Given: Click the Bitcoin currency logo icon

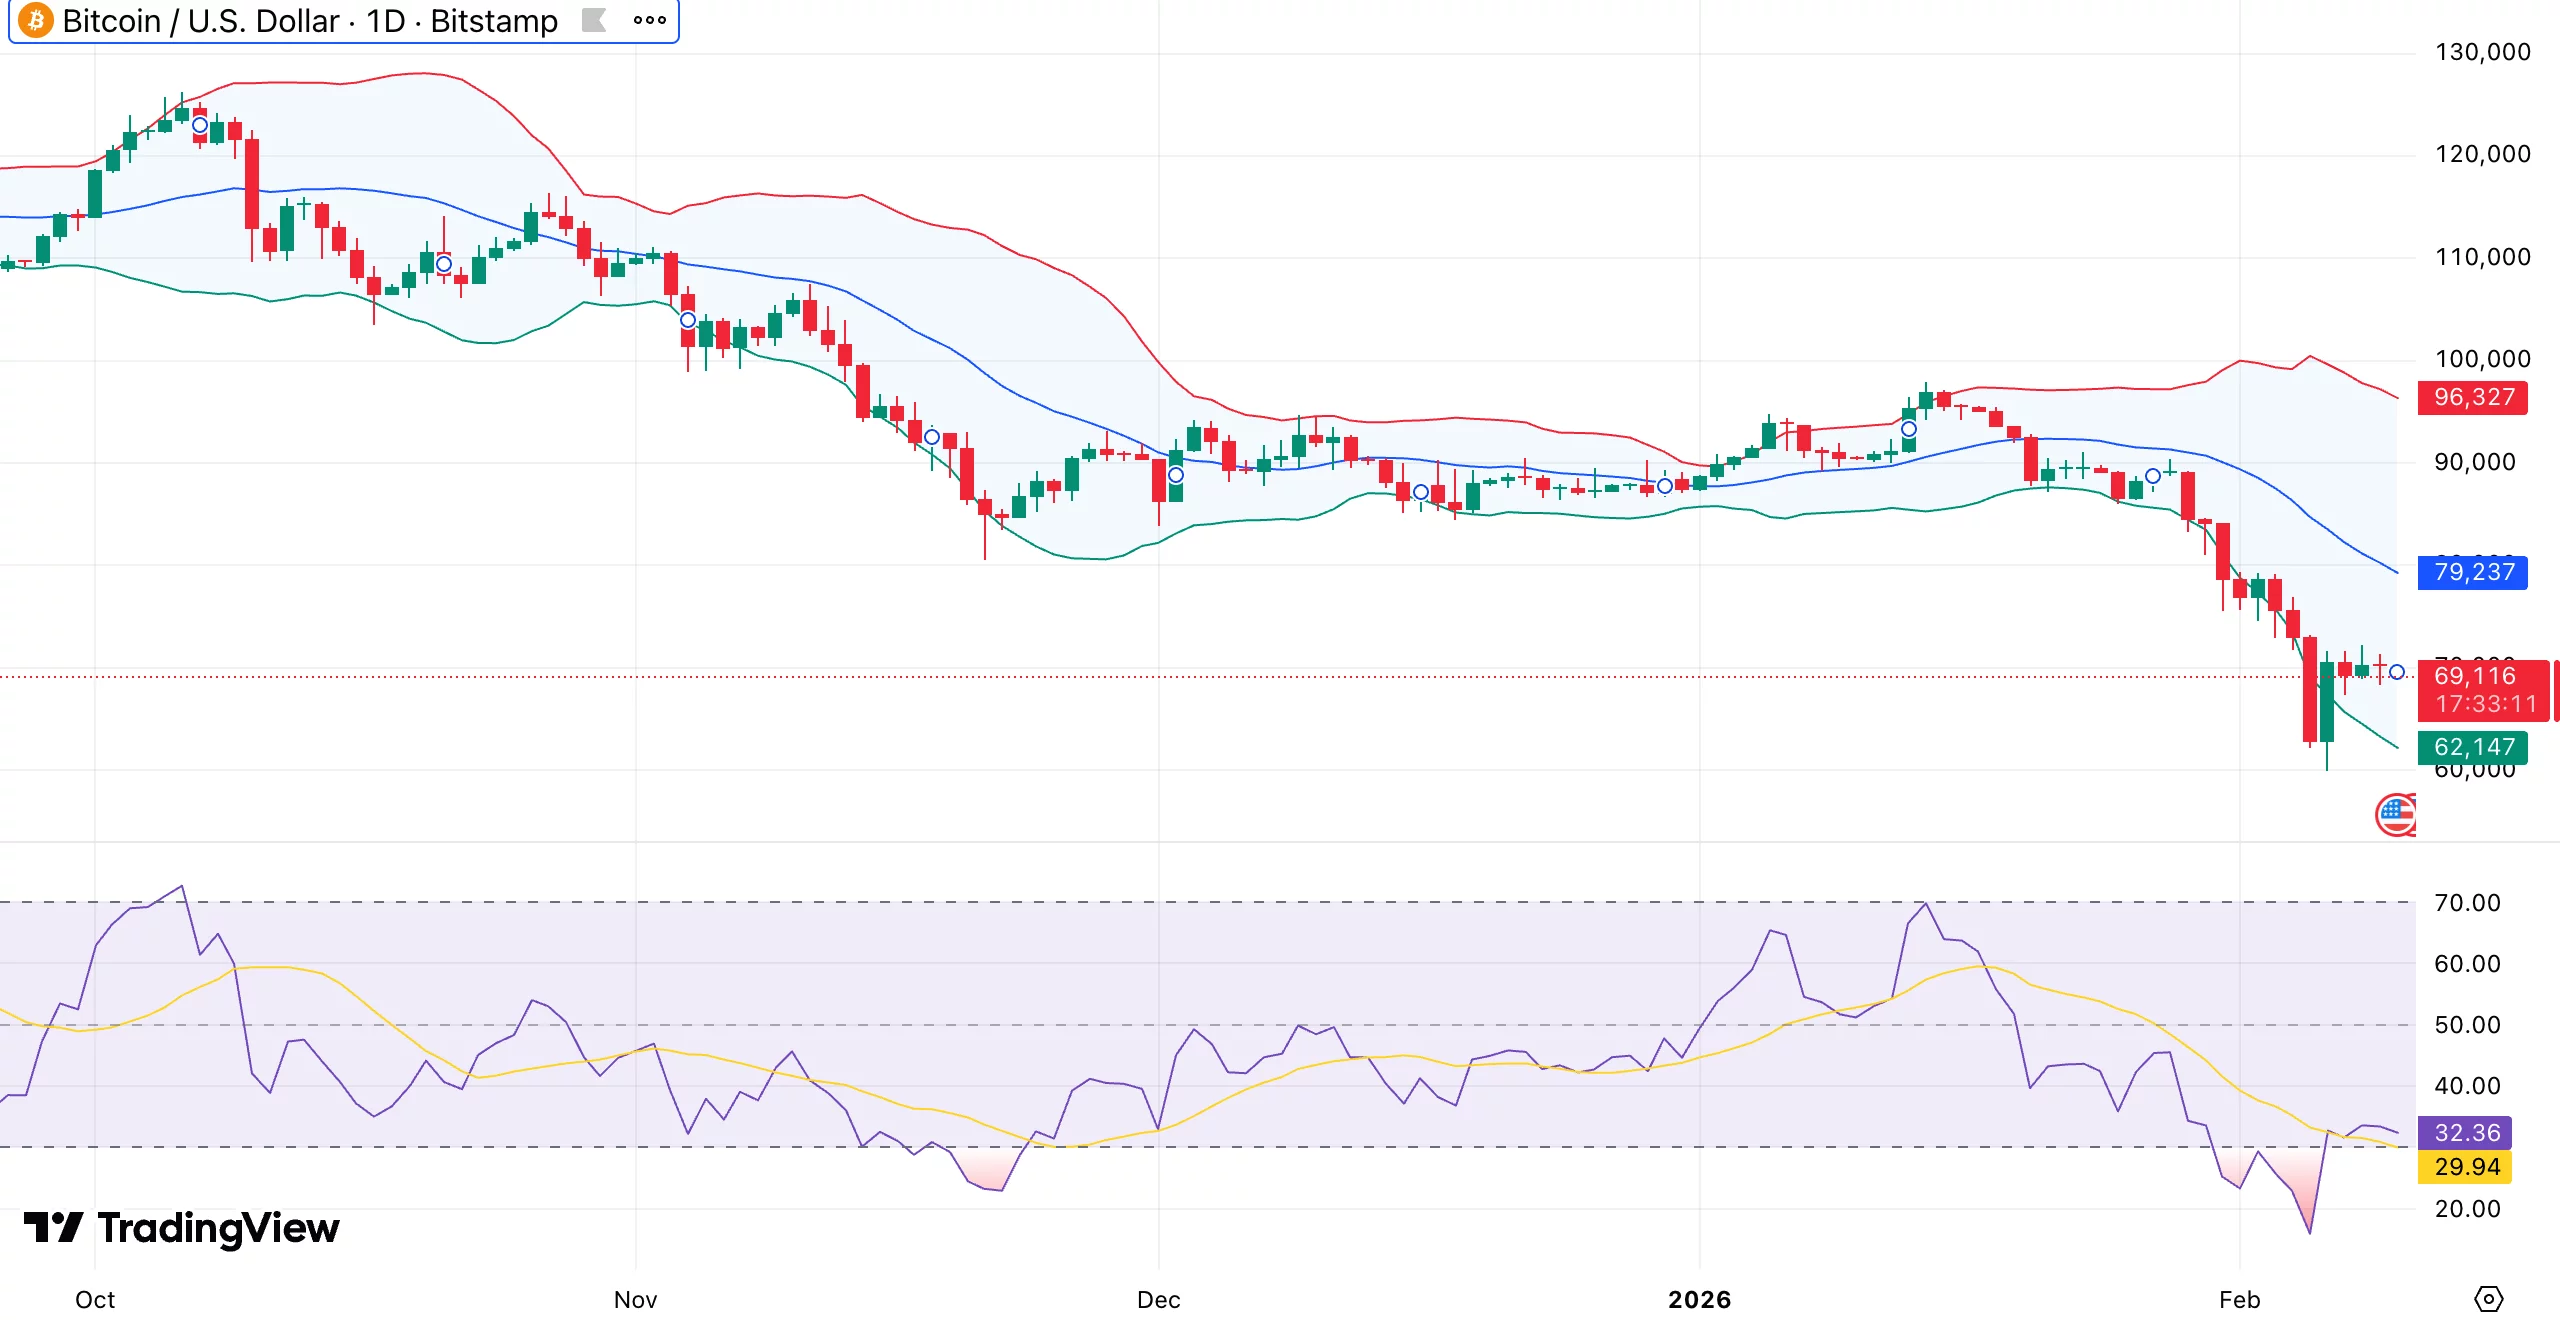Looking at the screenshot, I should click(x=36, y=21).
